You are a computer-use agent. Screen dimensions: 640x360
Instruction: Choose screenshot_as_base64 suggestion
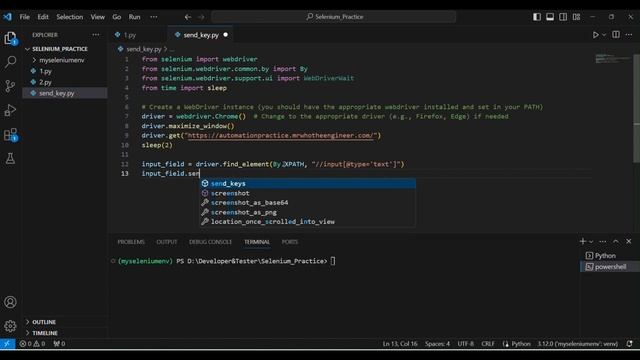[x=307, y=202]
